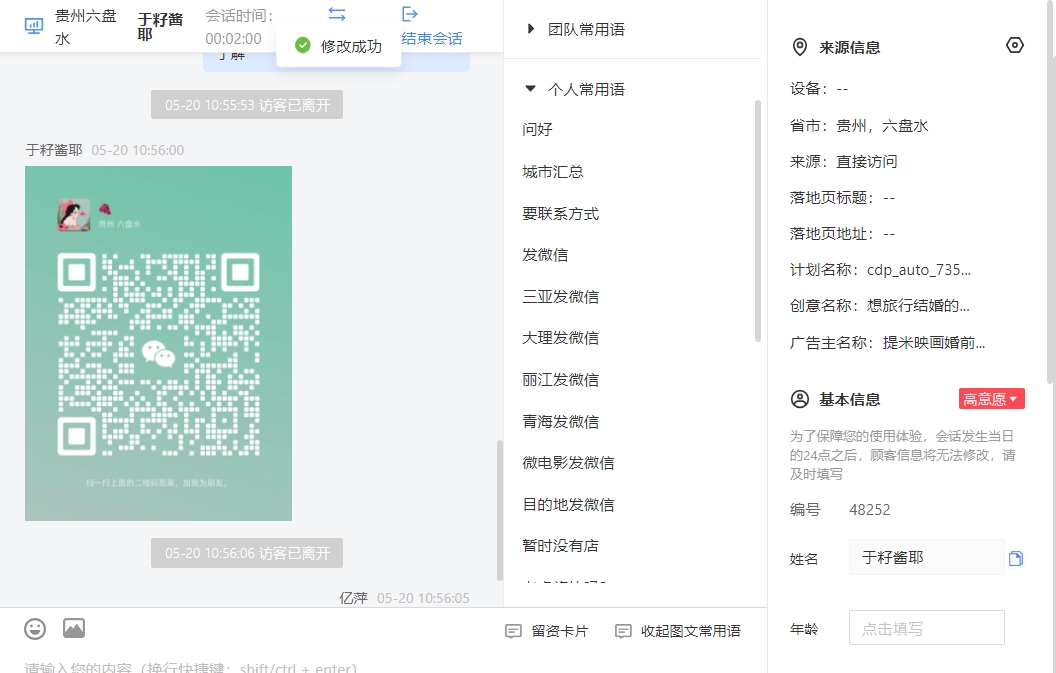Click the 05-20 10:56:06 访客已离开 notice
The width and height of the screenshot is (1056, 673).
click(x=247, y=553)
